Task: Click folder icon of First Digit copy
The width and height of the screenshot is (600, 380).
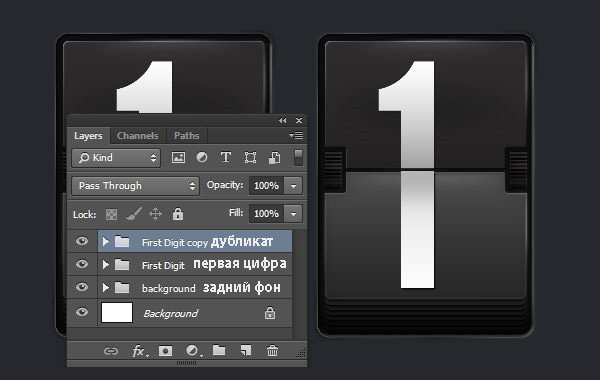Action: tap(122, 242)
